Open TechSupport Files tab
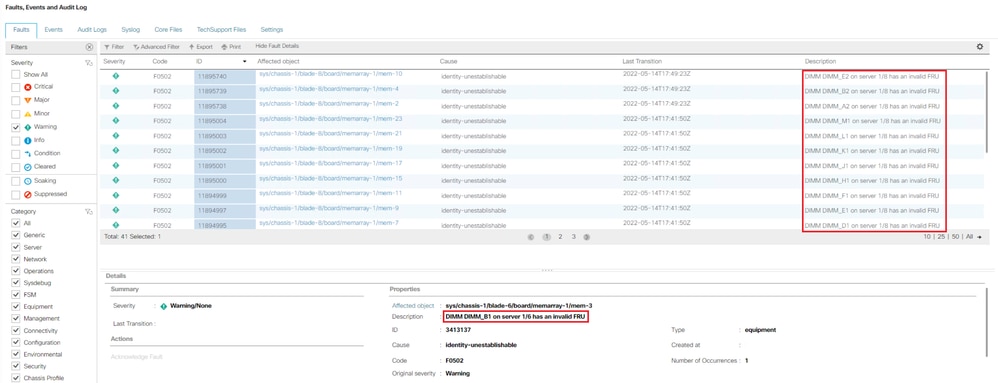The image size is (998, 383). [221, 30]
